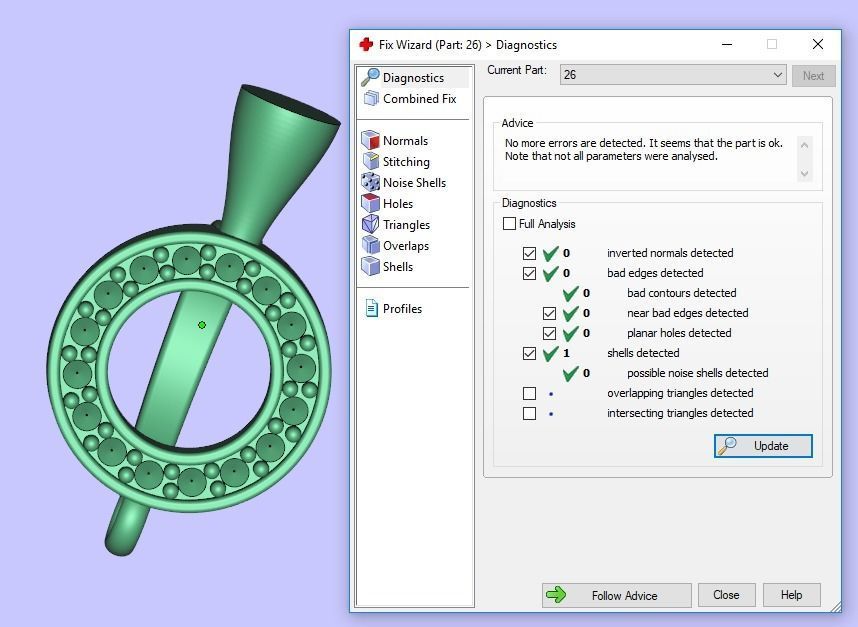Click the green arrow on Follow Advice

pos(556,595)
